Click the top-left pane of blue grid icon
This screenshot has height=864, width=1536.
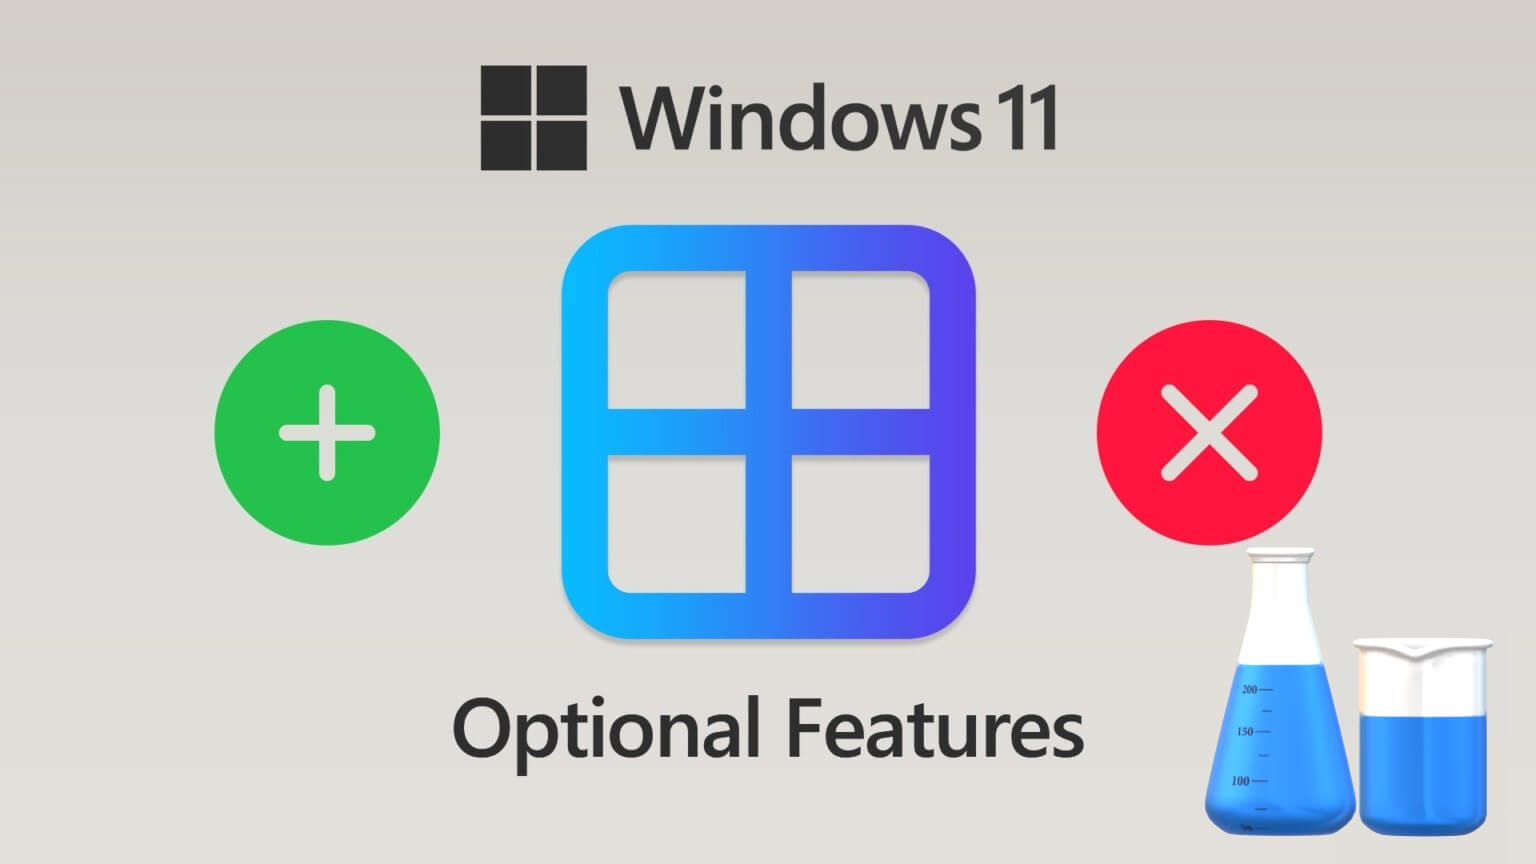pos(677,340)
